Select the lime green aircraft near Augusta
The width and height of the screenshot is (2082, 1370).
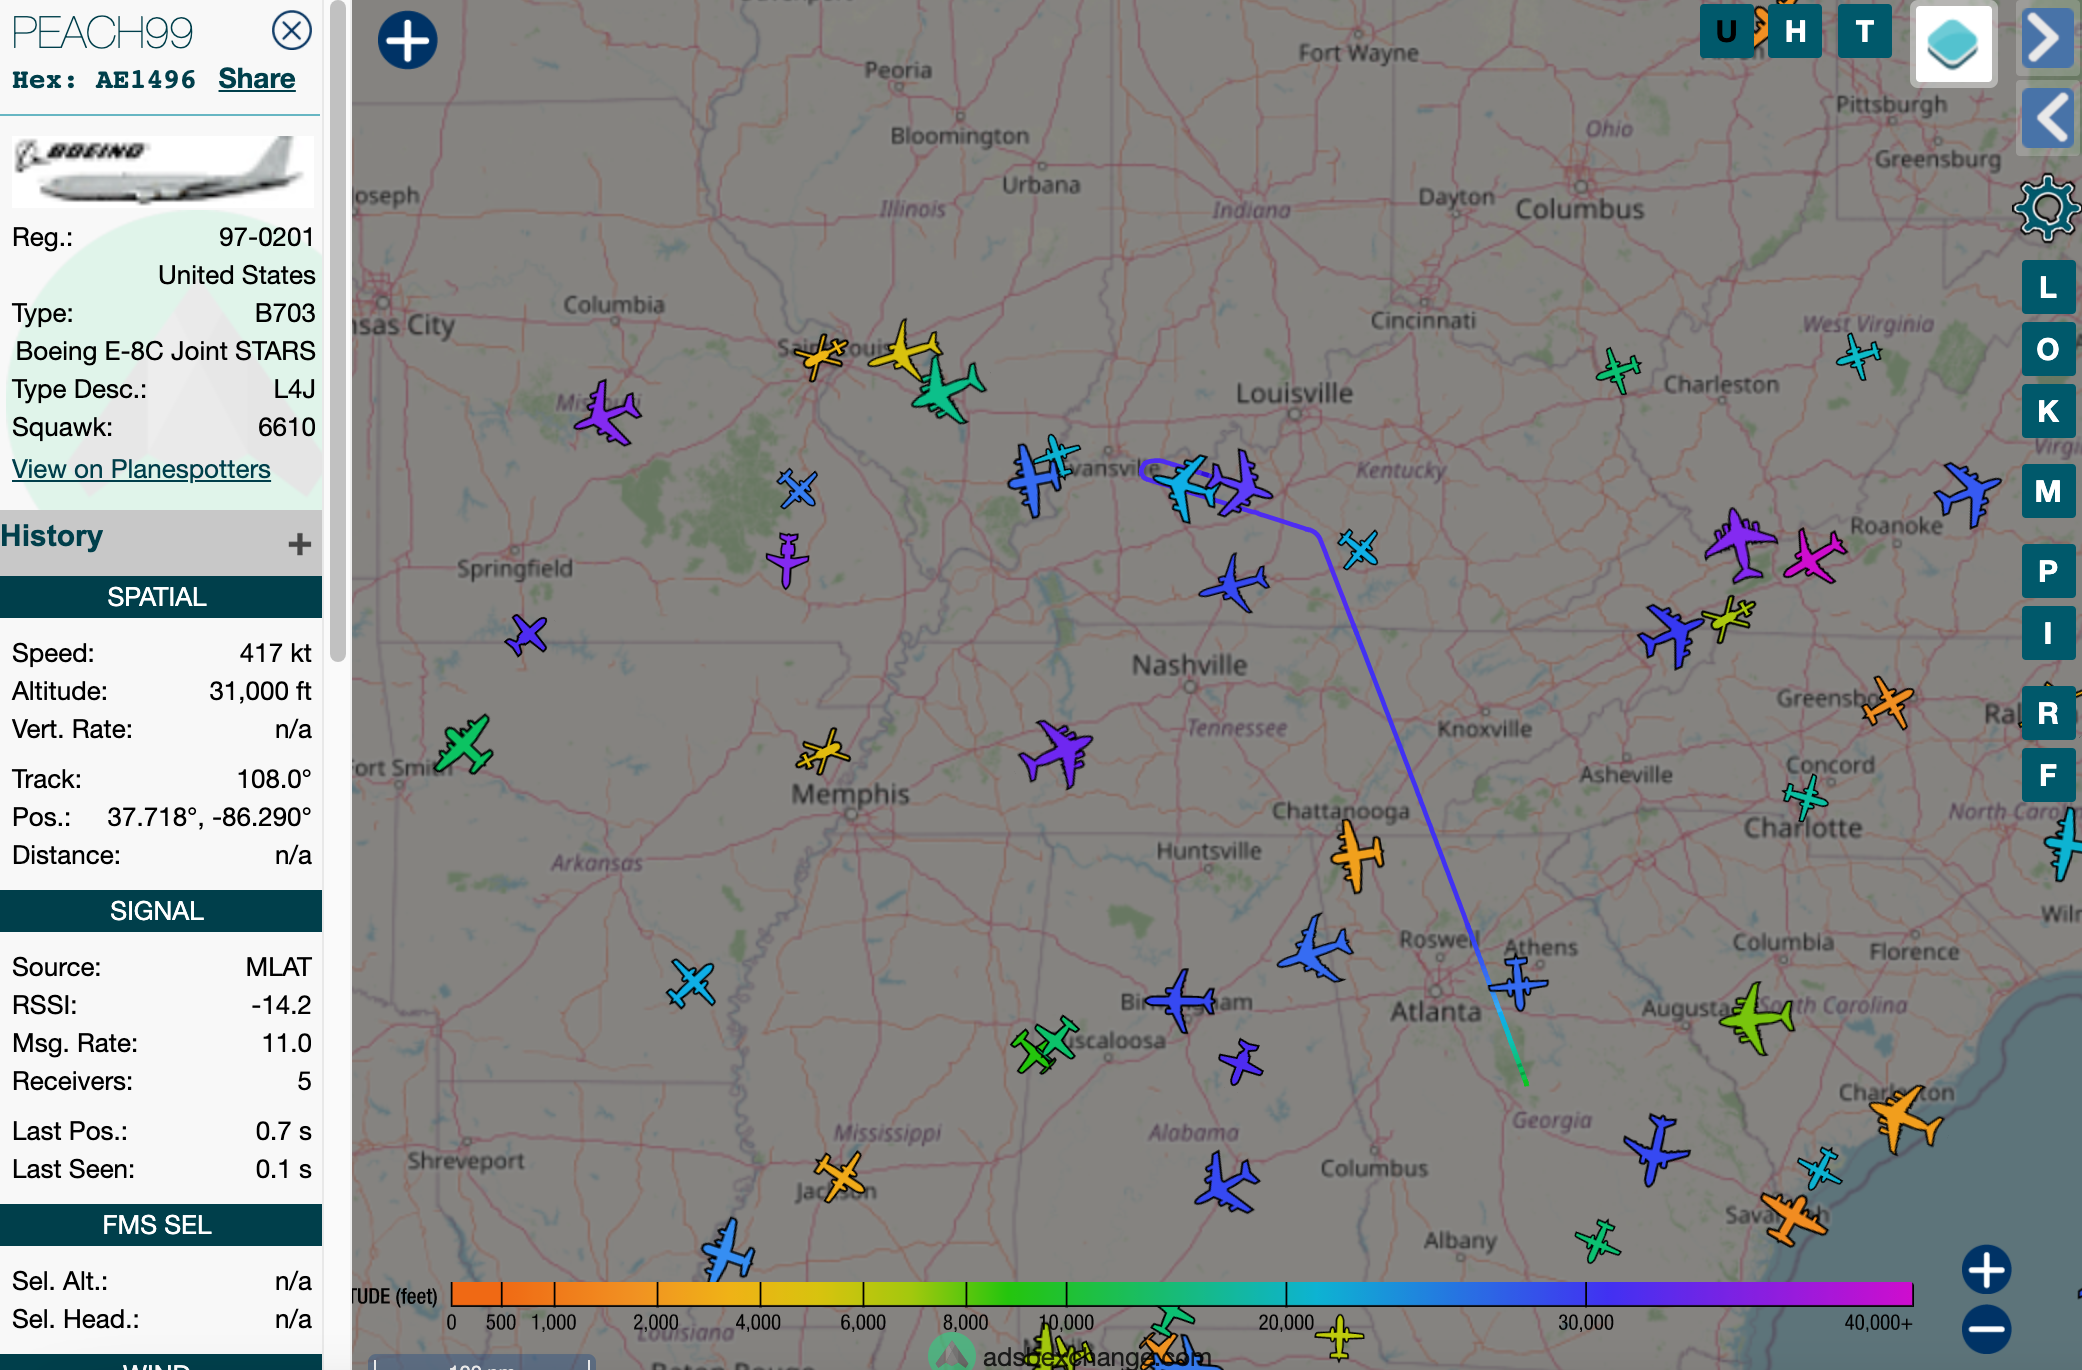pyautogui.click(x=1757, y=1018)
